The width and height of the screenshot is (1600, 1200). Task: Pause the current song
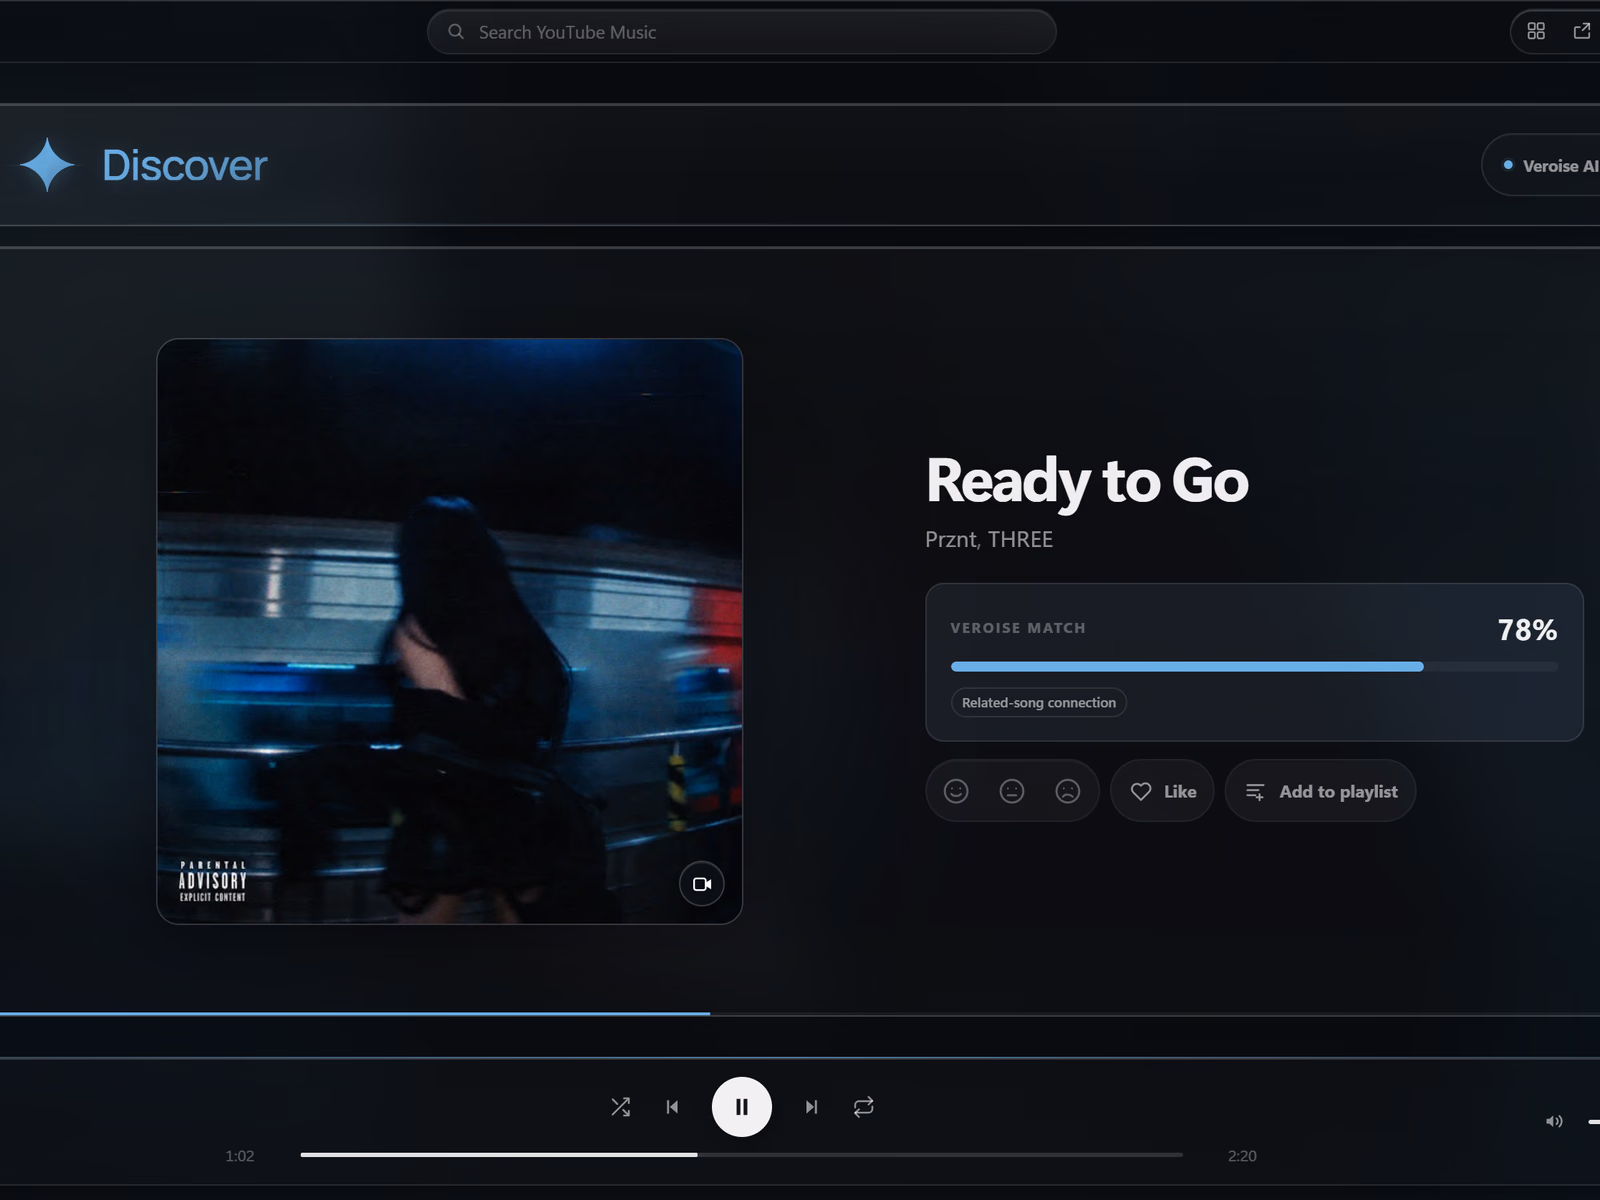742,1107
